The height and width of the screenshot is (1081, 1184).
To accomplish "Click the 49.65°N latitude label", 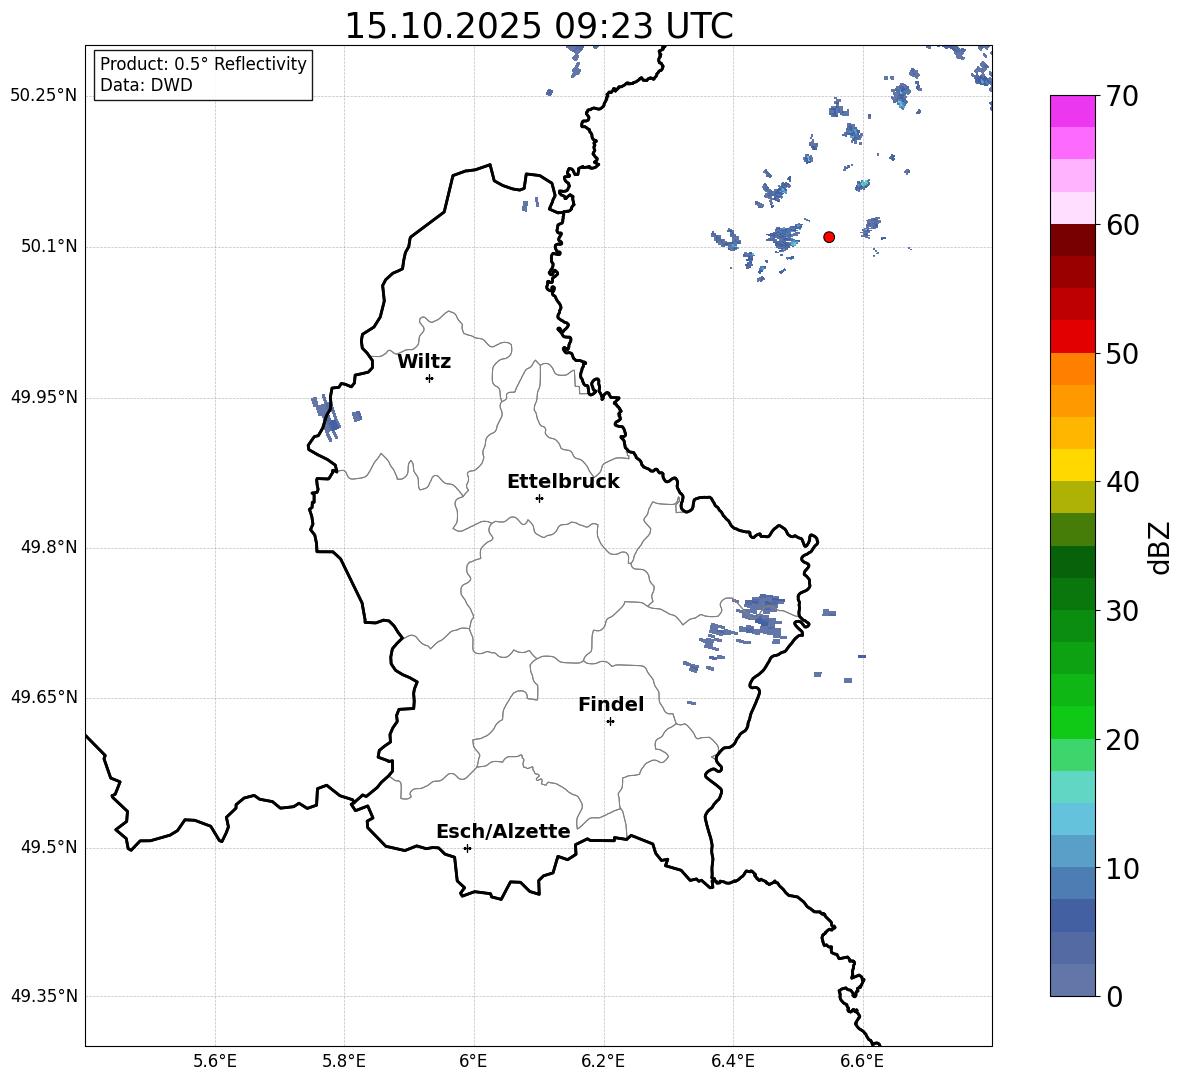I will coord(44,697).
